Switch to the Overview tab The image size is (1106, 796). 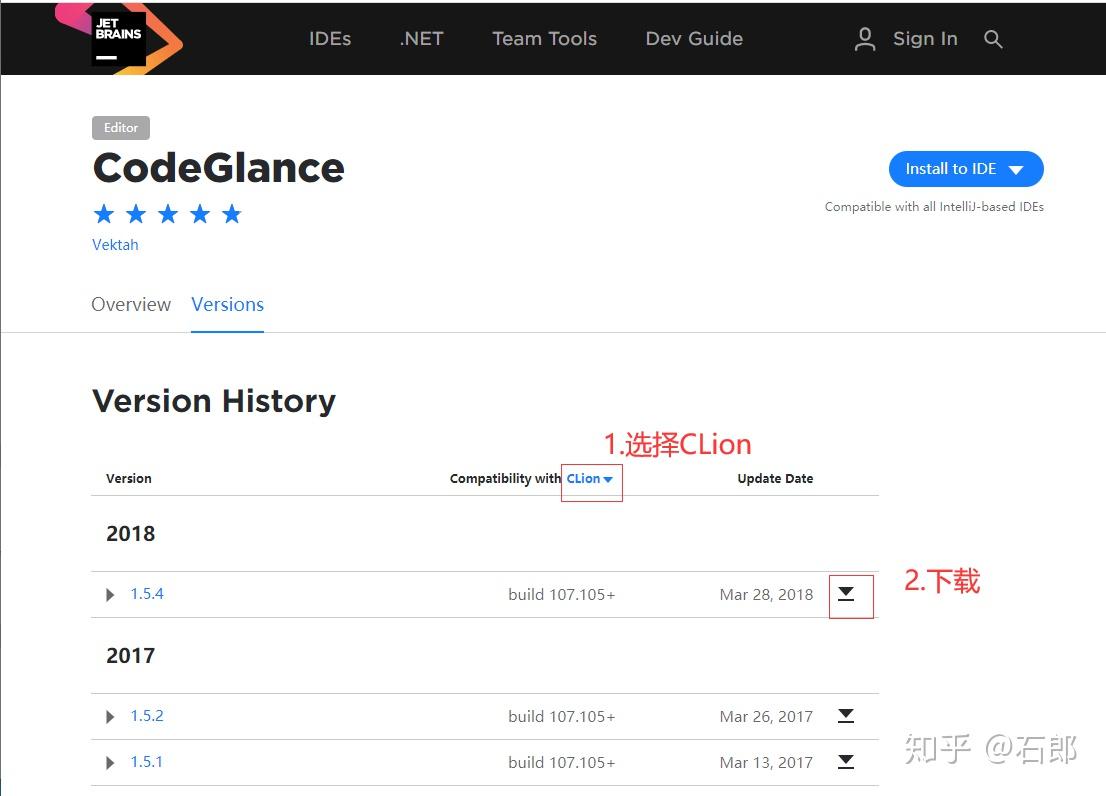coord(131,305)
